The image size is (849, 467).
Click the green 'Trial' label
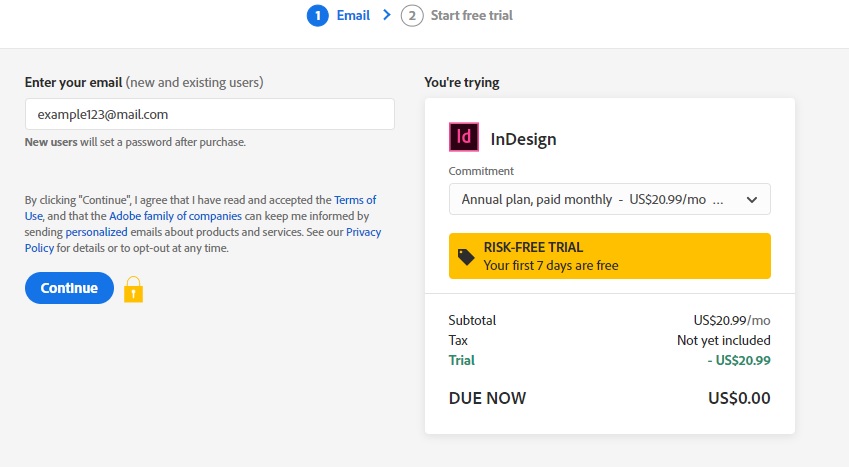point(461,360)
